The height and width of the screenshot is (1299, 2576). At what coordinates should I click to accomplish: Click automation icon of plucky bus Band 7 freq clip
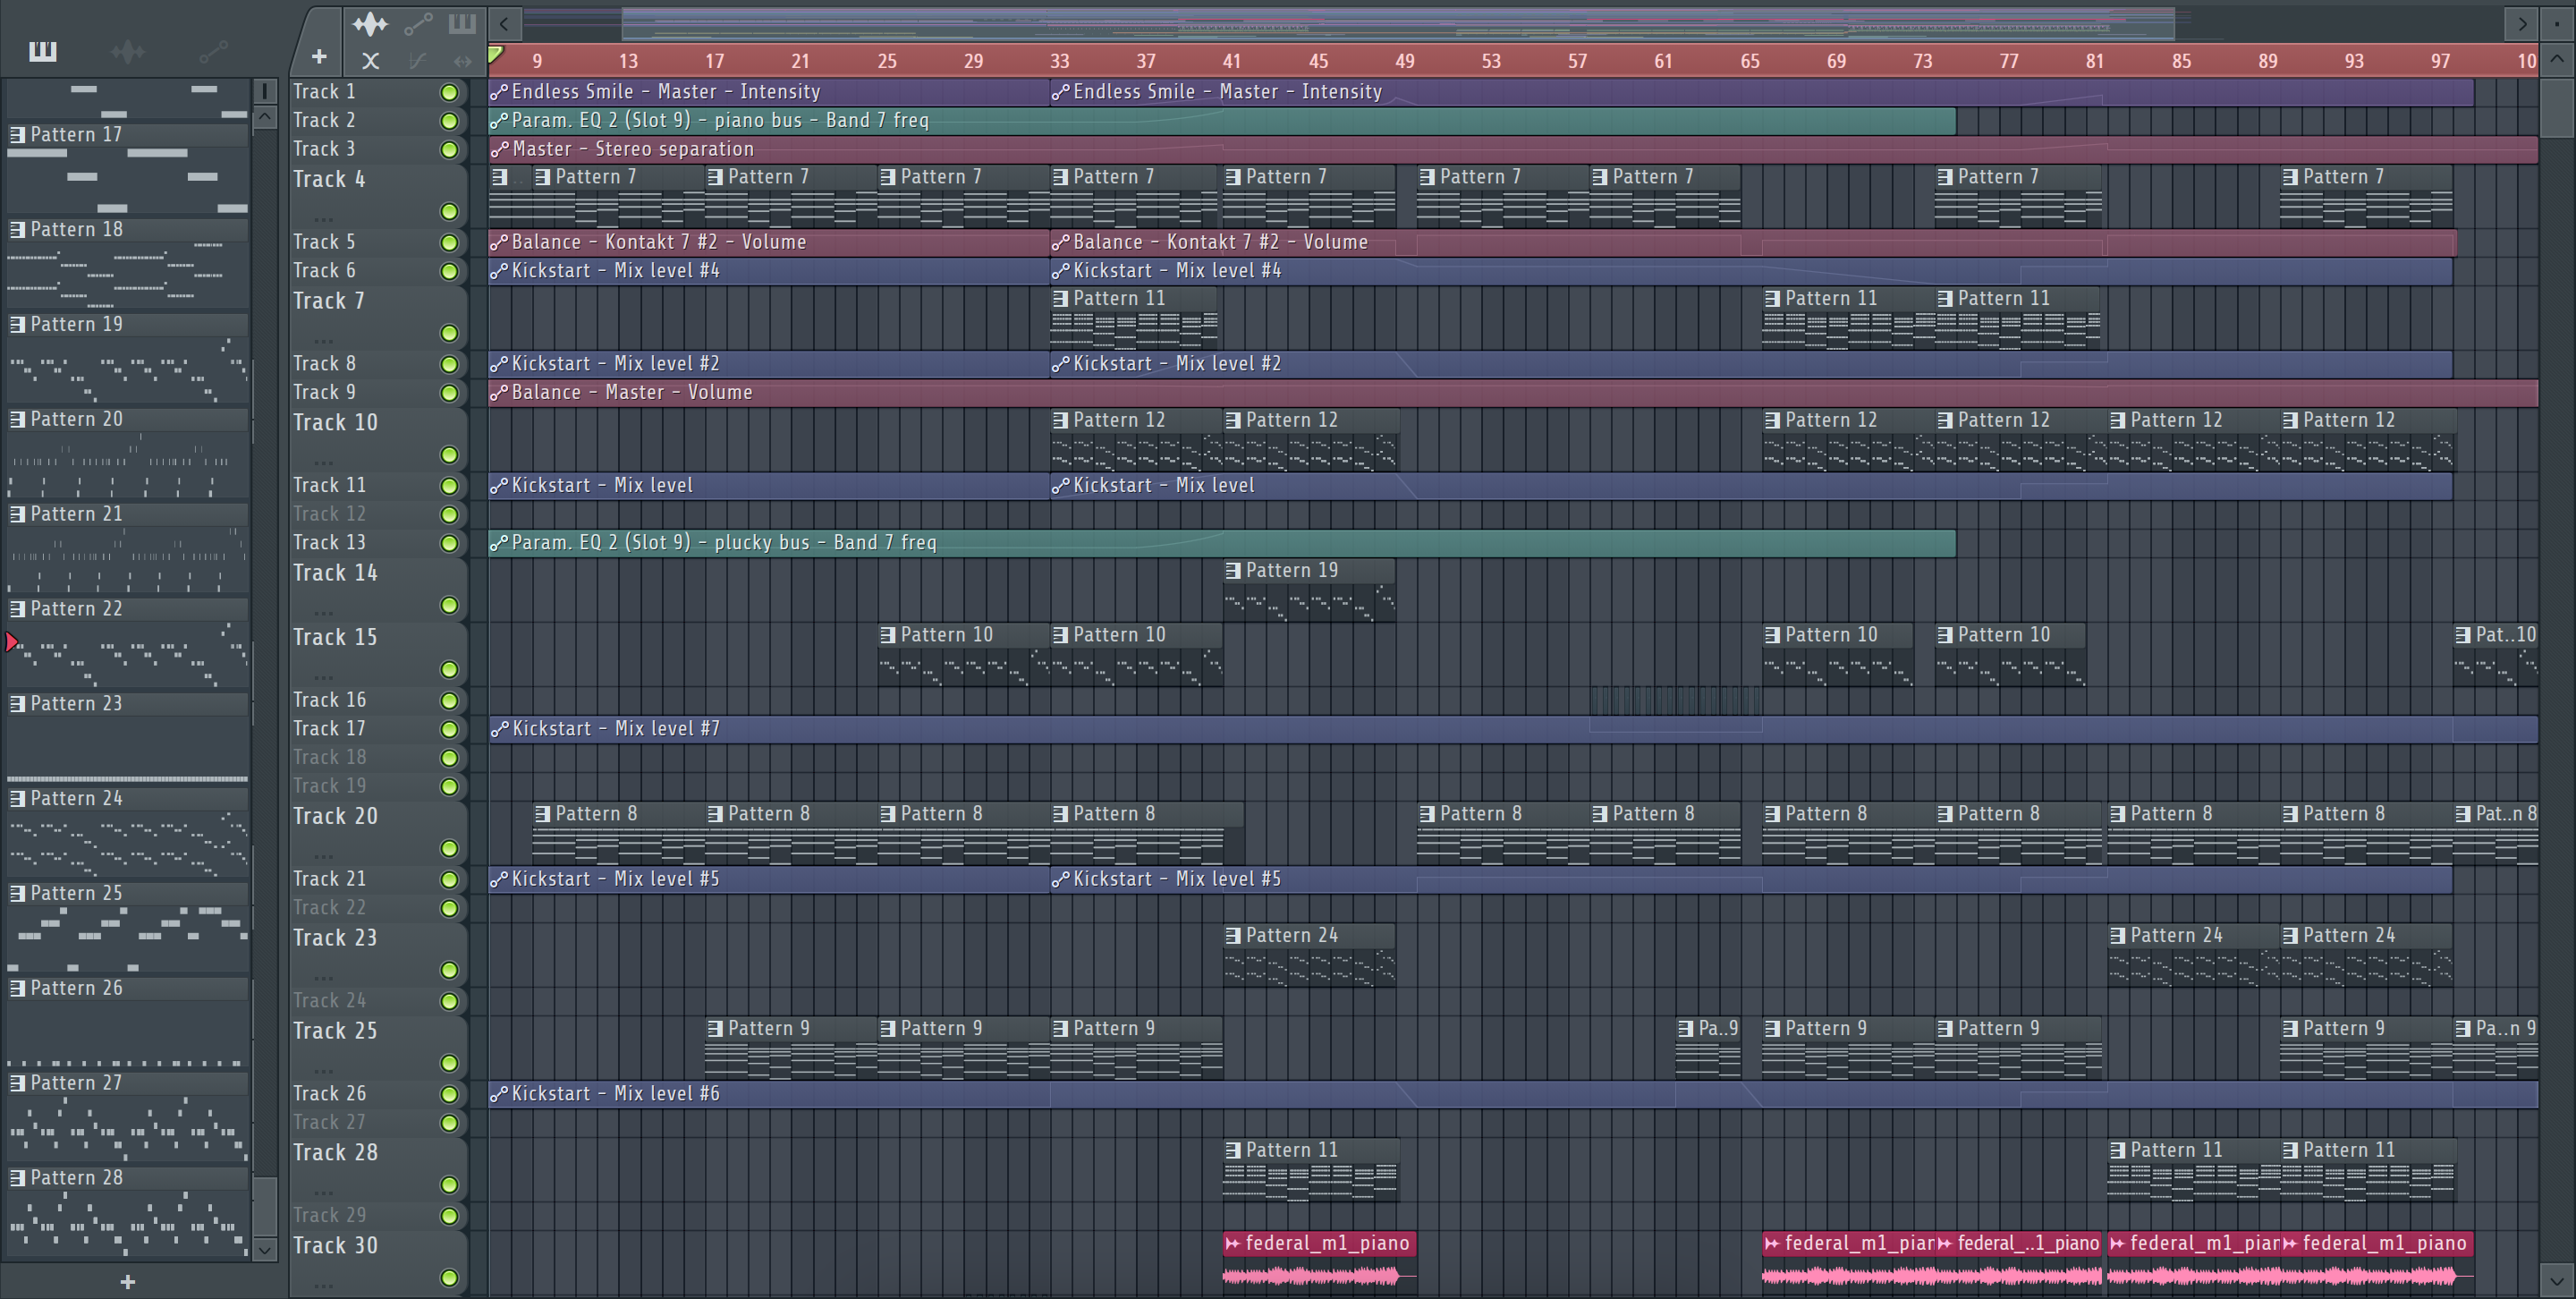[500, 543]
